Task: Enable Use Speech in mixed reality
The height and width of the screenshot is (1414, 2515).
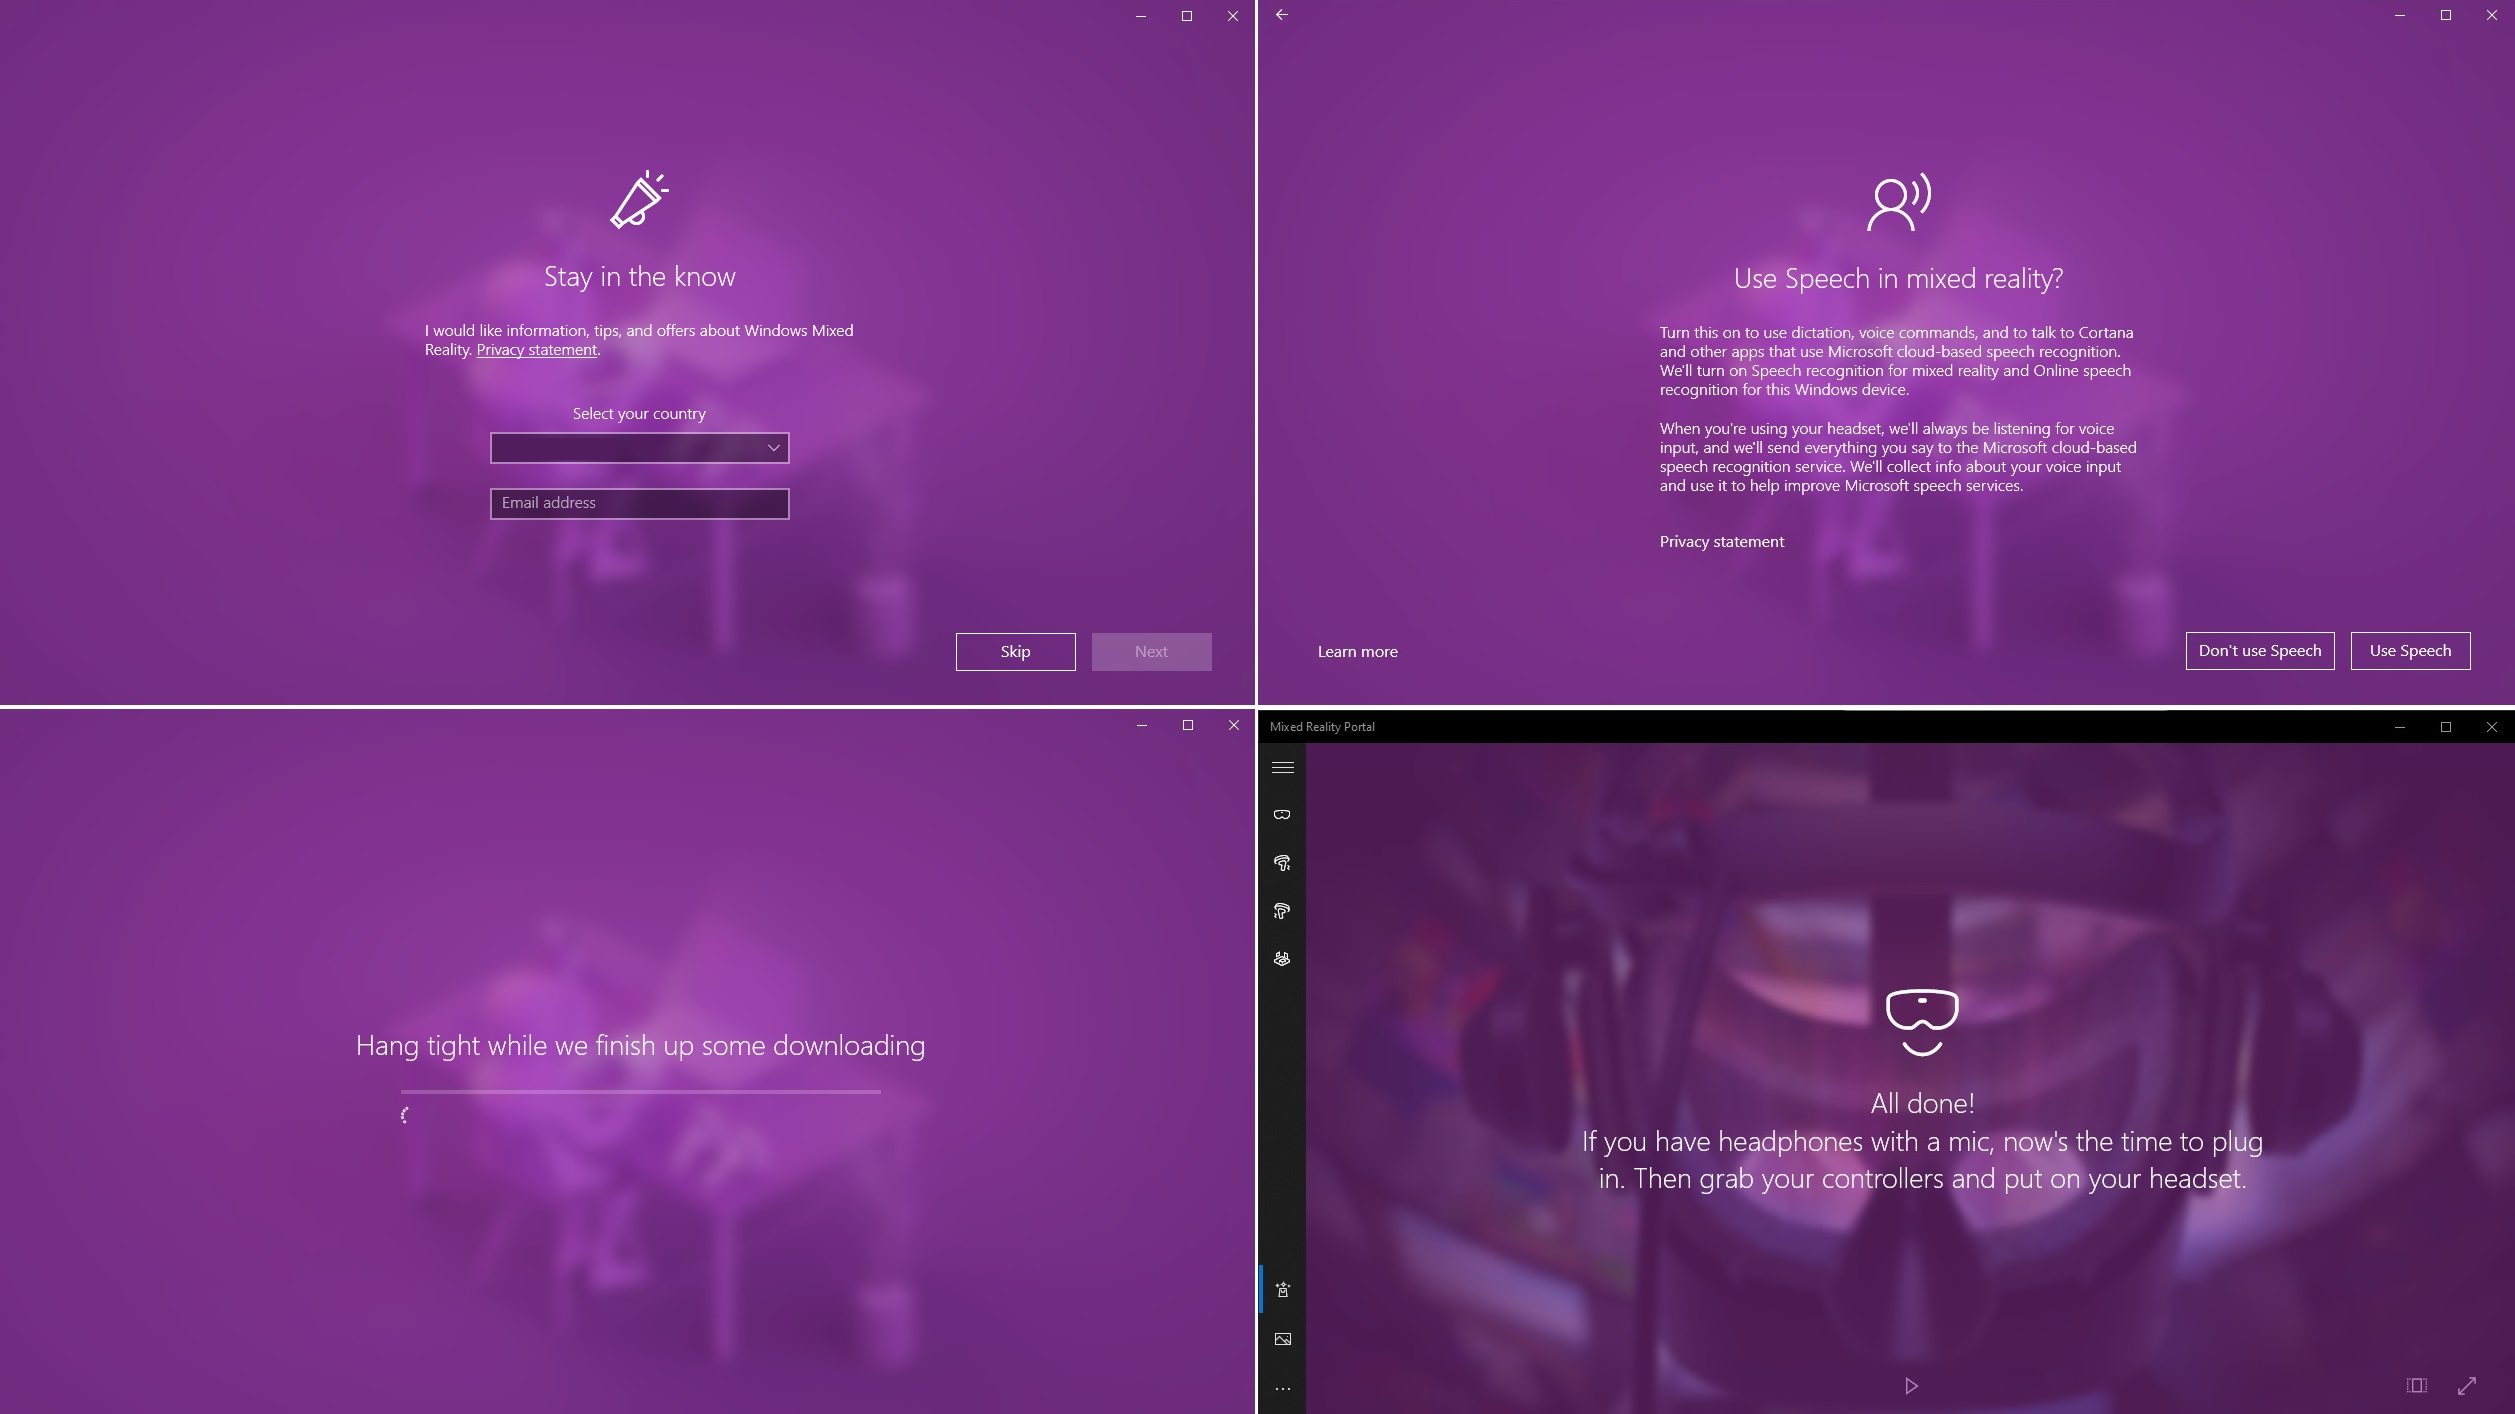Action: click(x=2410, y=651)
